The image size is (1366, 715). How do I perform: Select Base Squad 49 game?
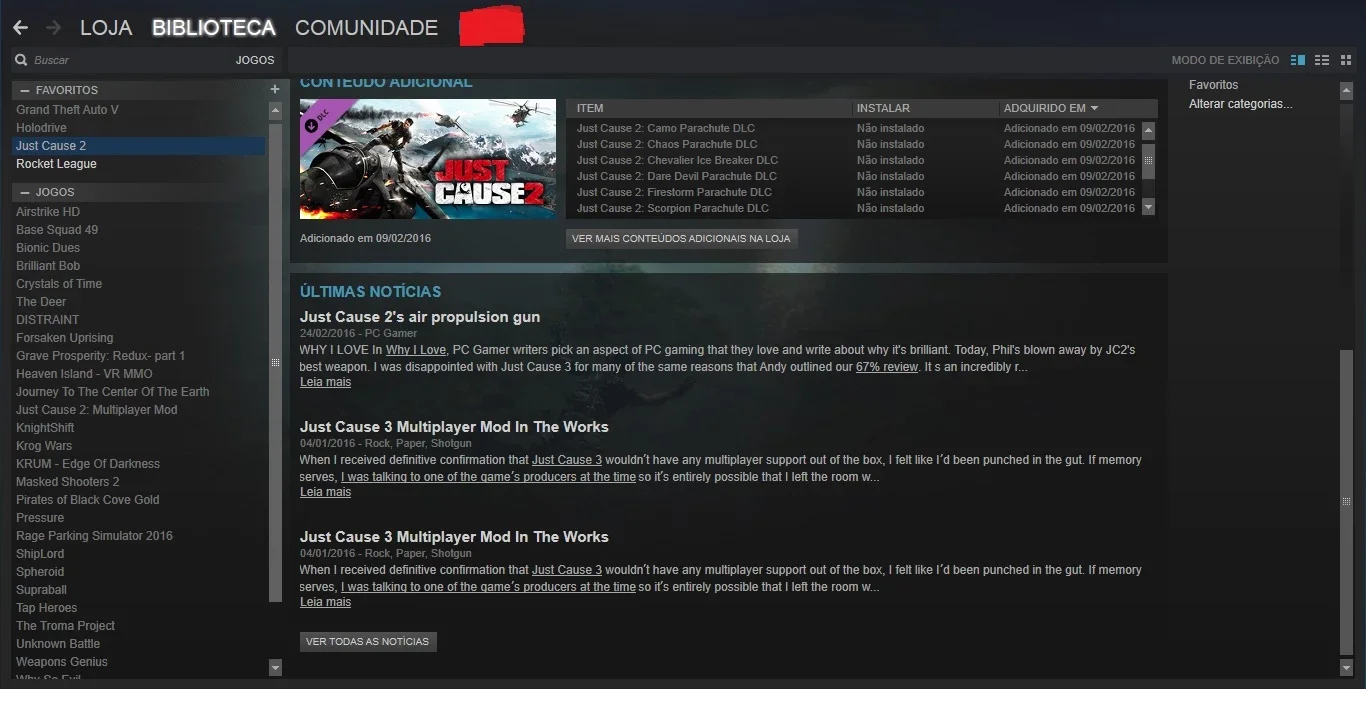coord(57,230)
